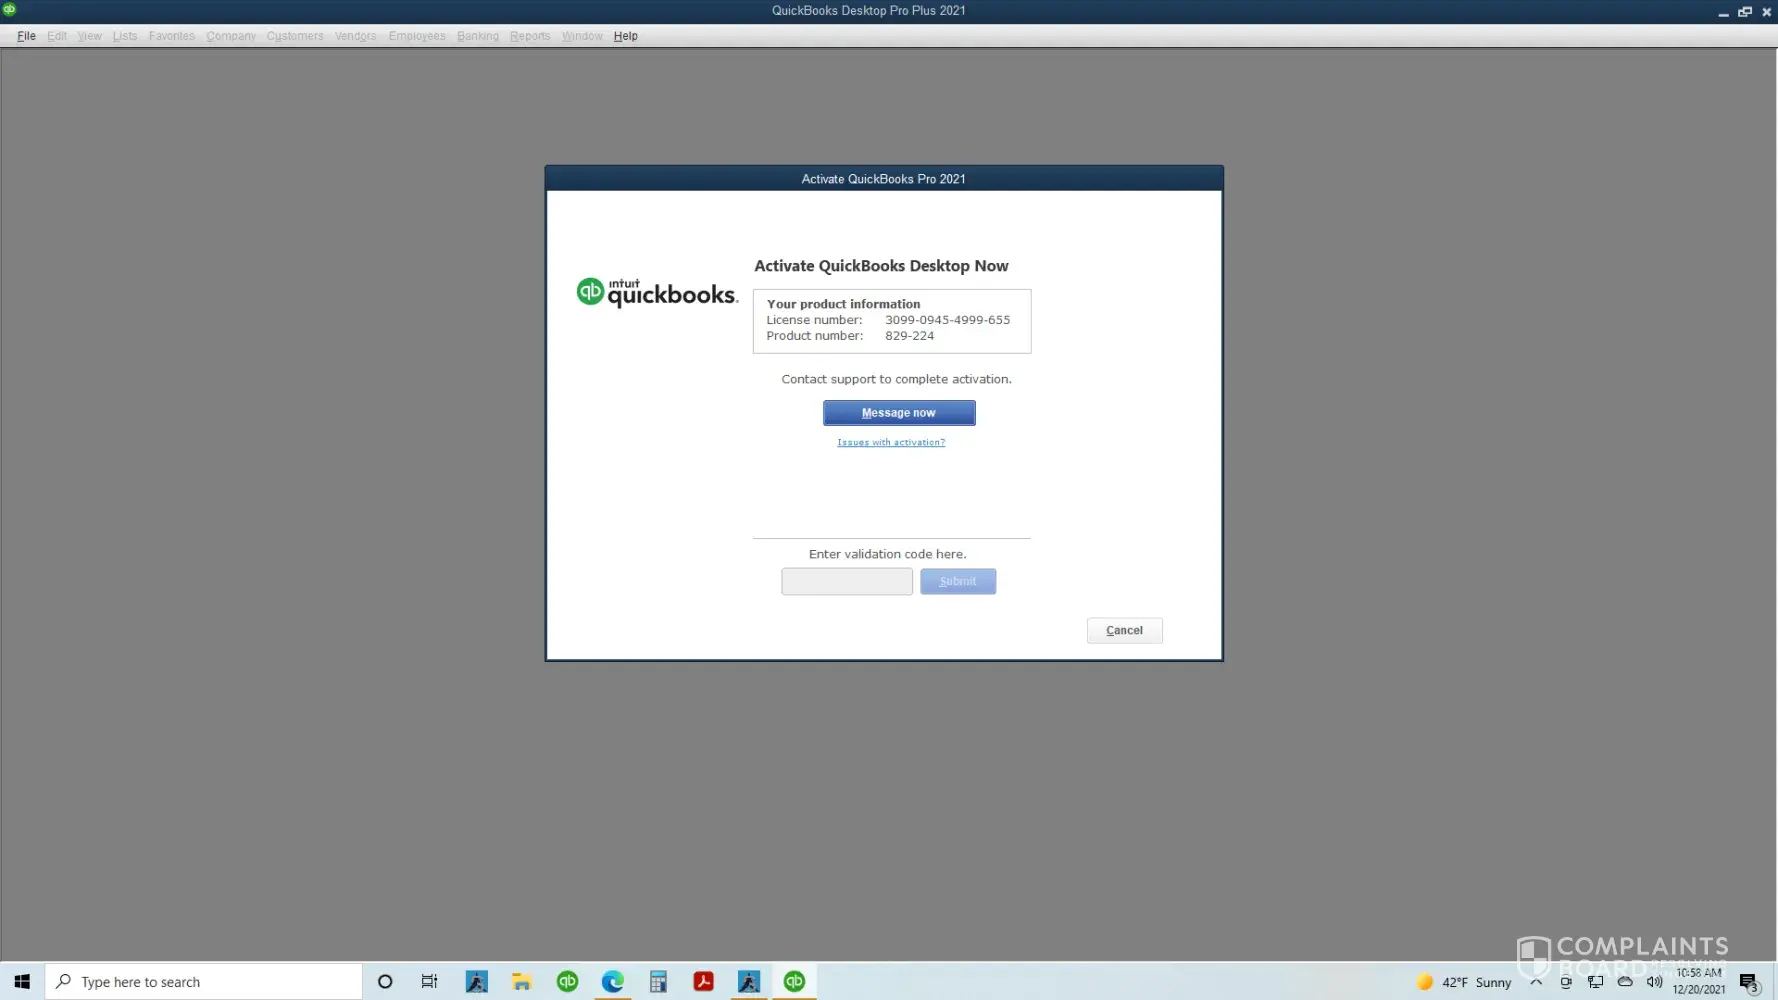The image size is (1778, 1000).
Task: Open Adobe Acrobat from the taskbar
Action: click(703, 982)
